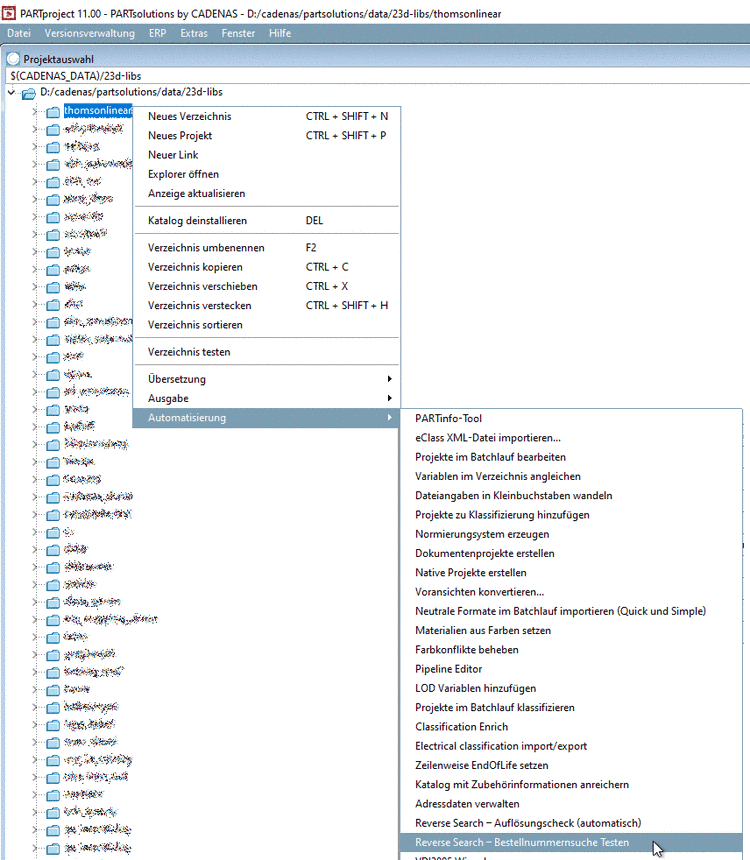Viewport: 750px width, 860px height.
Task: Select Adressdaten verwalten
Action: [571, 804]
